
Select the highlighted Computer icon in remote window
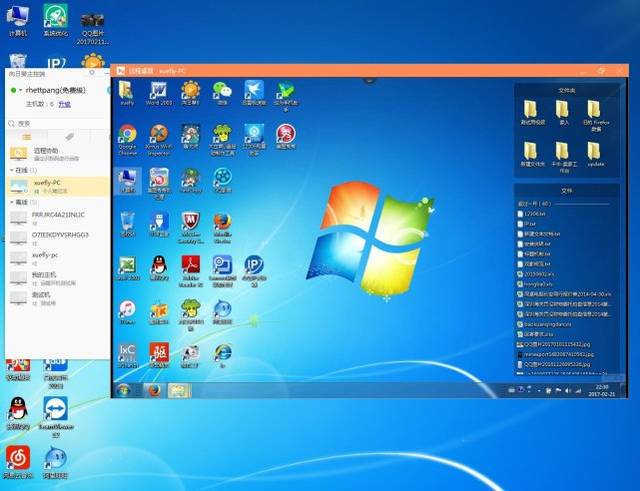(127, 180)
